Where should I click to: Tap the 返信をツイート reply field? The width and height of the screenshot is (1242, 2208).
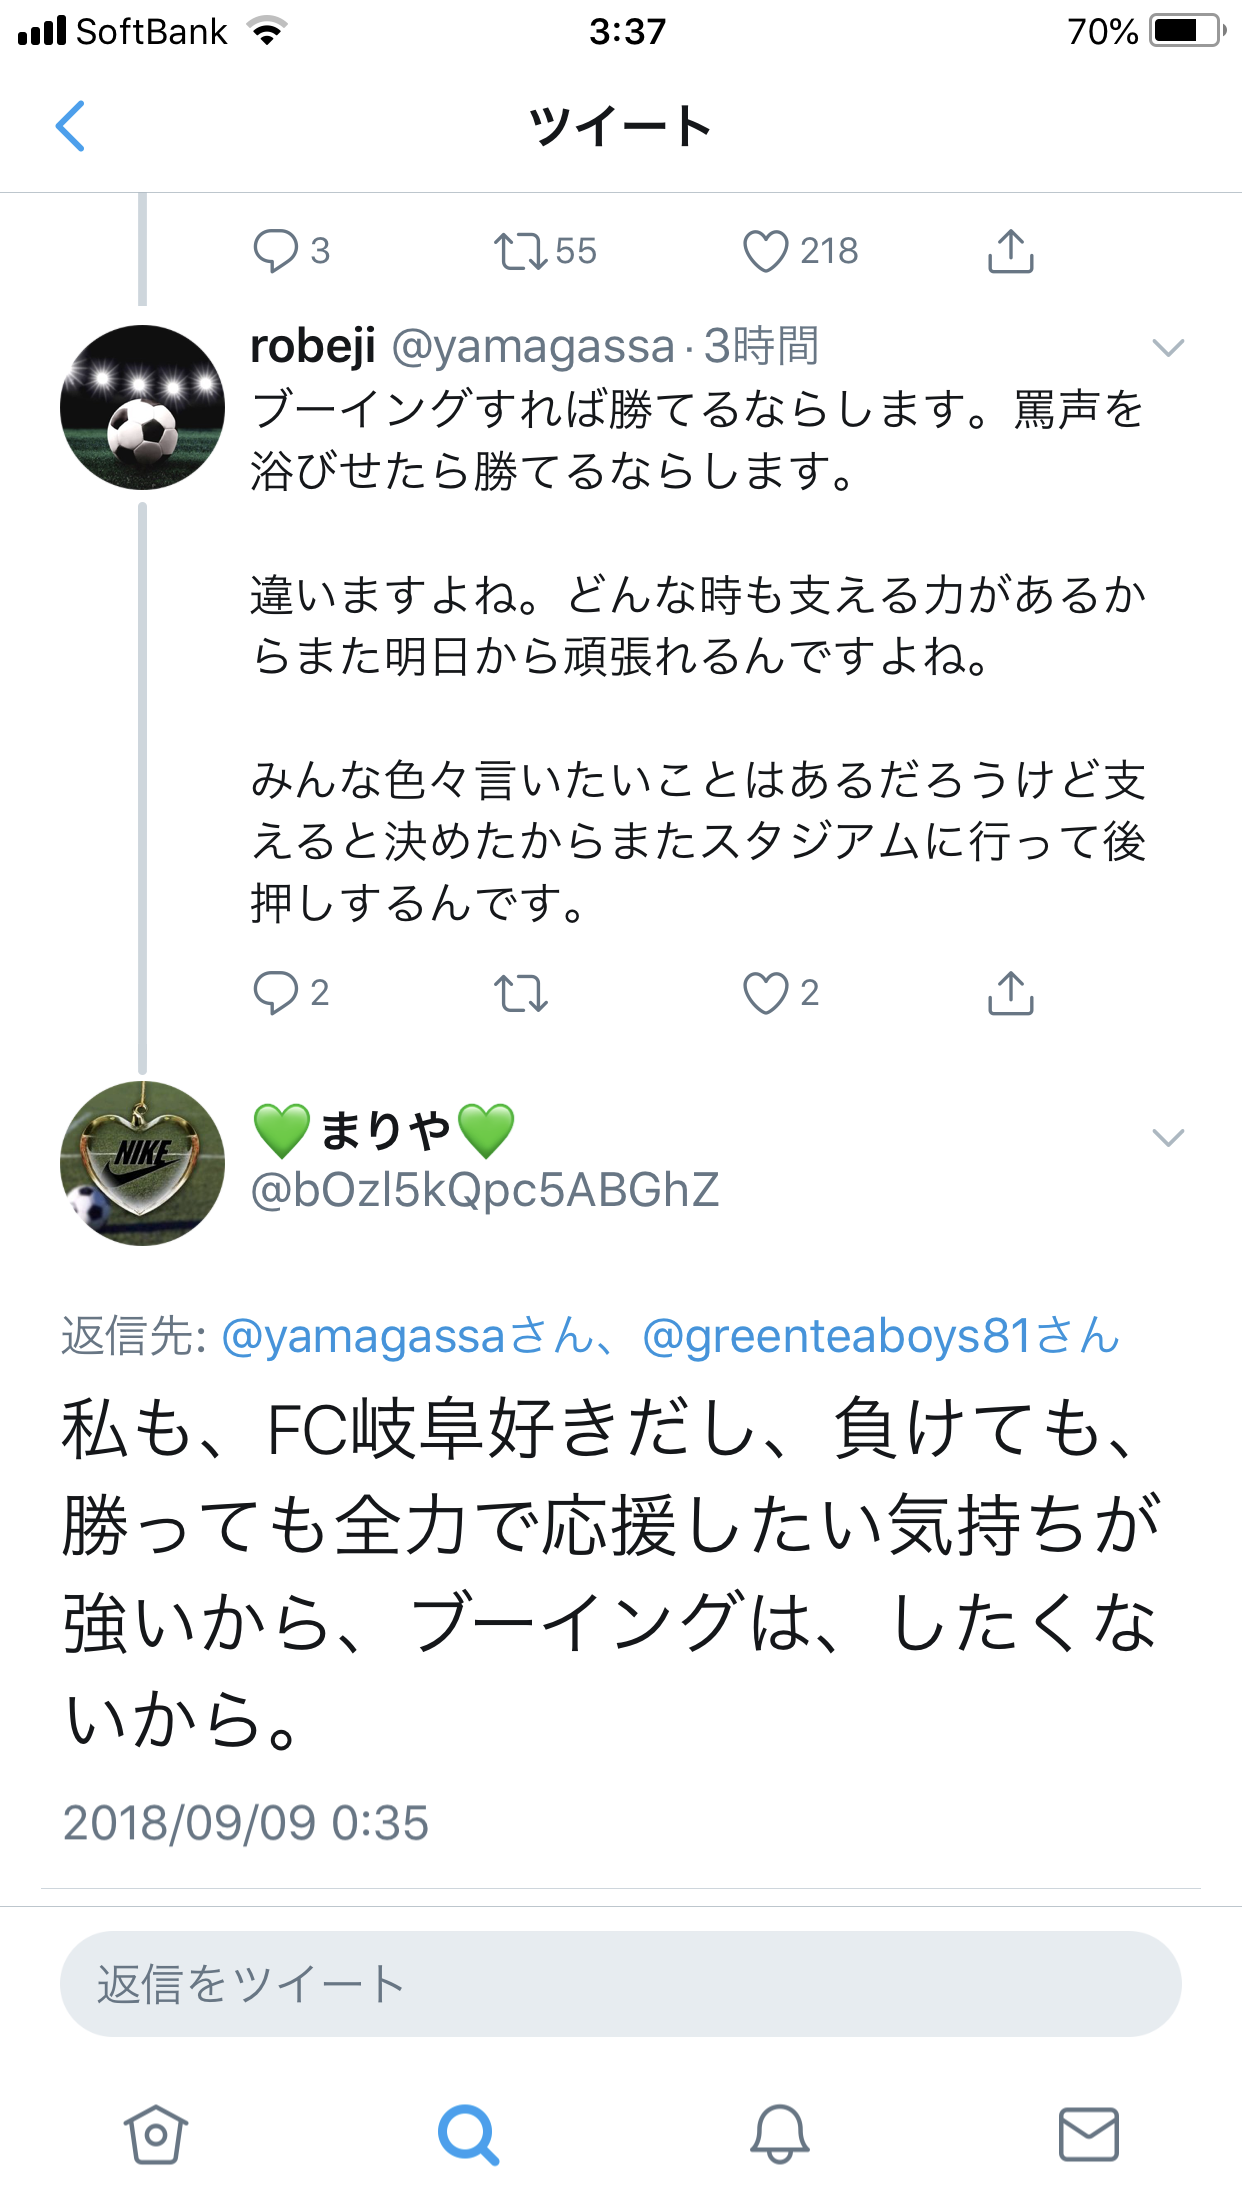click(x=620, y=1984)
